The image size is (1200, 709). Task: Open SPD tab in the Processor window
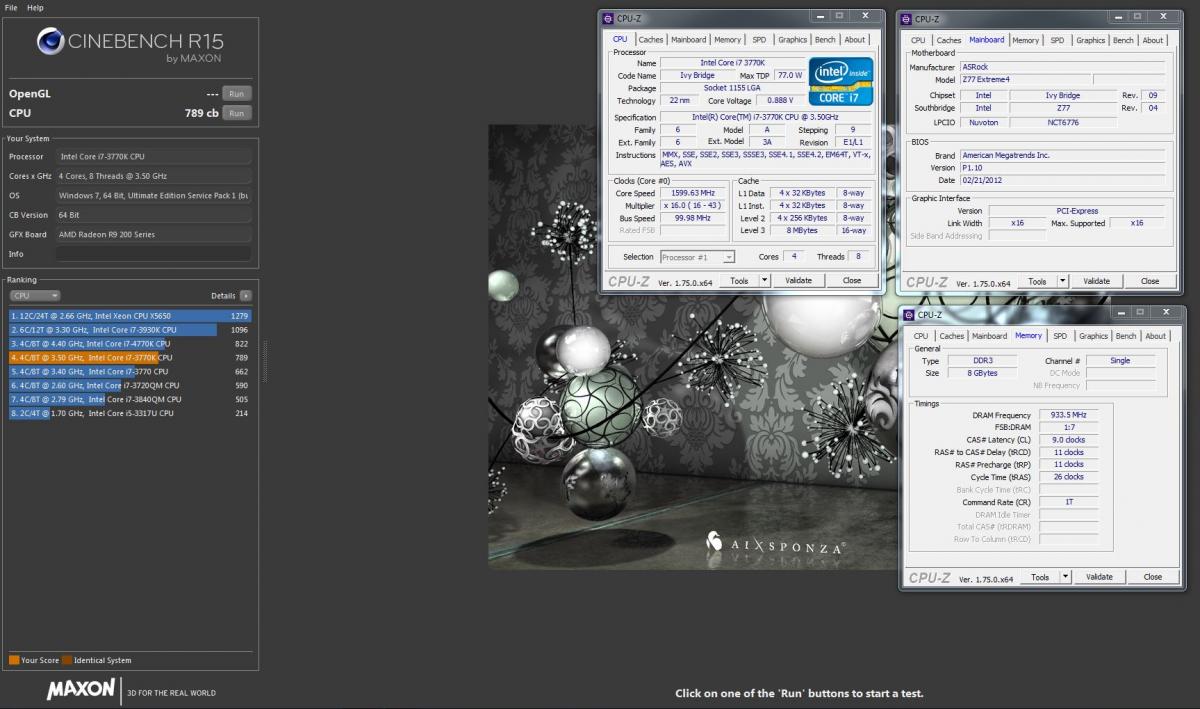pyautogui.click(x=760, y=40)
